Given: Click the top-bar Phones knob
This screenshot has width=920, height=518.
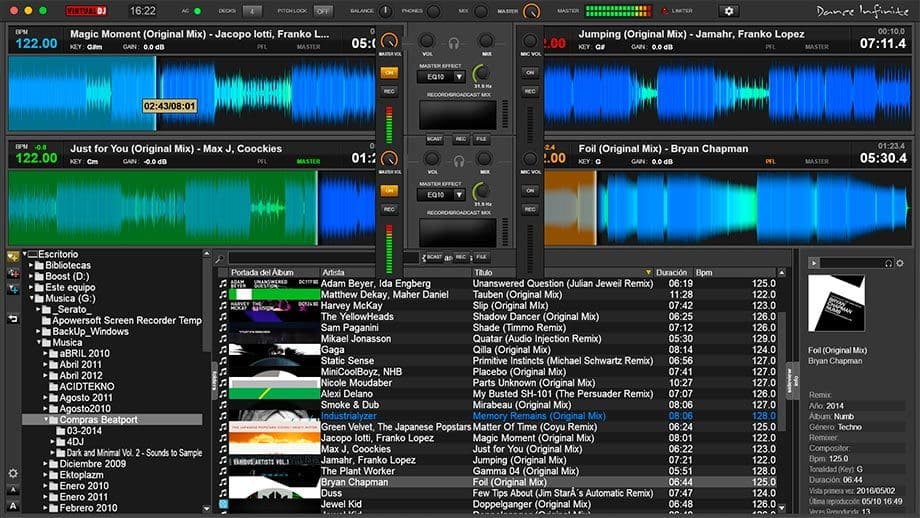Looking at the screenshot, I should coord(434,11).
